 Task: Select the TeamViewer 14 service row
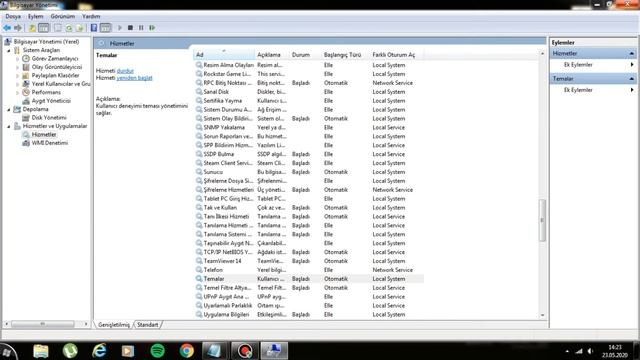tap(309, 261)
